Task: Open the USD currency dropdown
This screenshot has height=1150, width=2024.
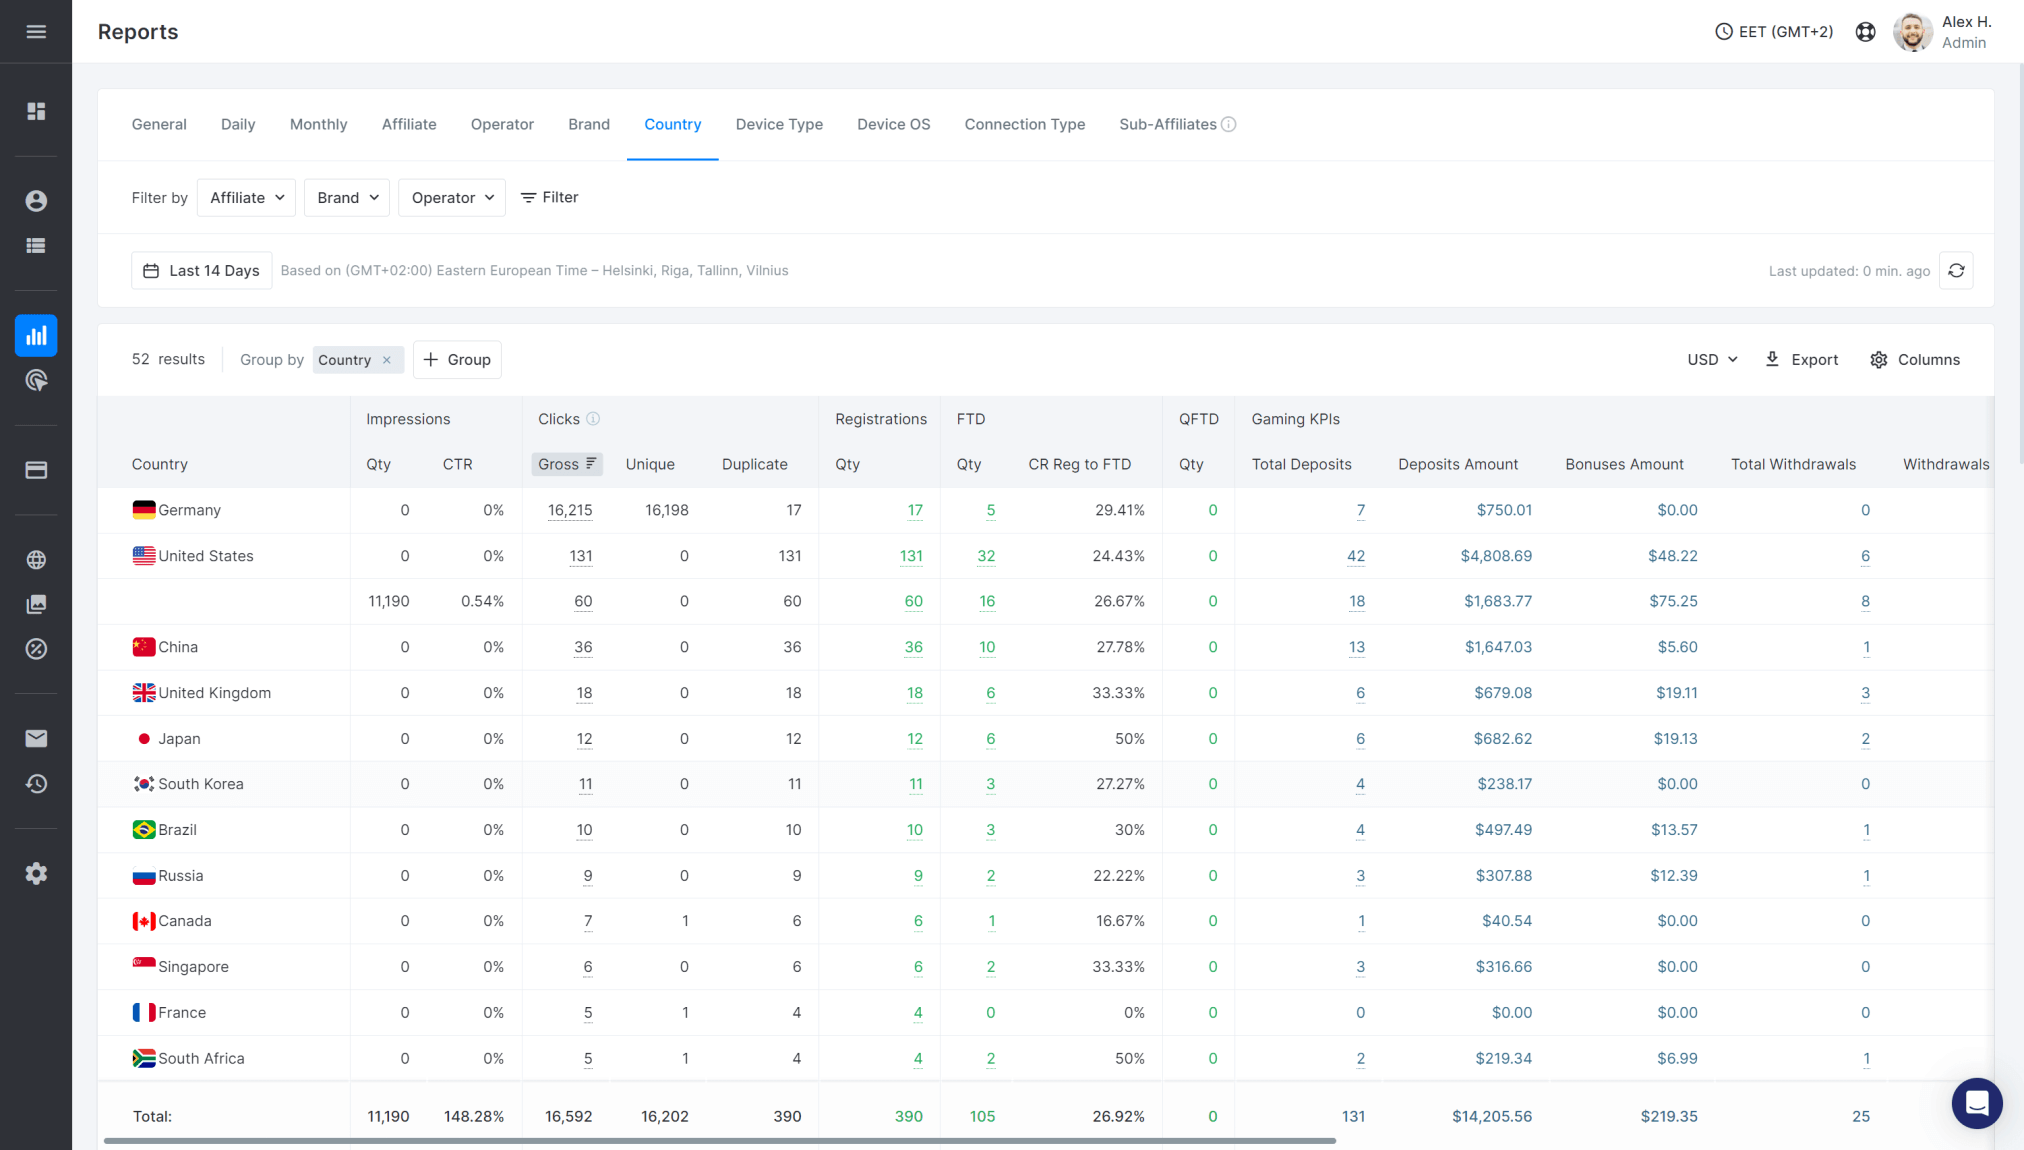Action: pos(1712,359)
